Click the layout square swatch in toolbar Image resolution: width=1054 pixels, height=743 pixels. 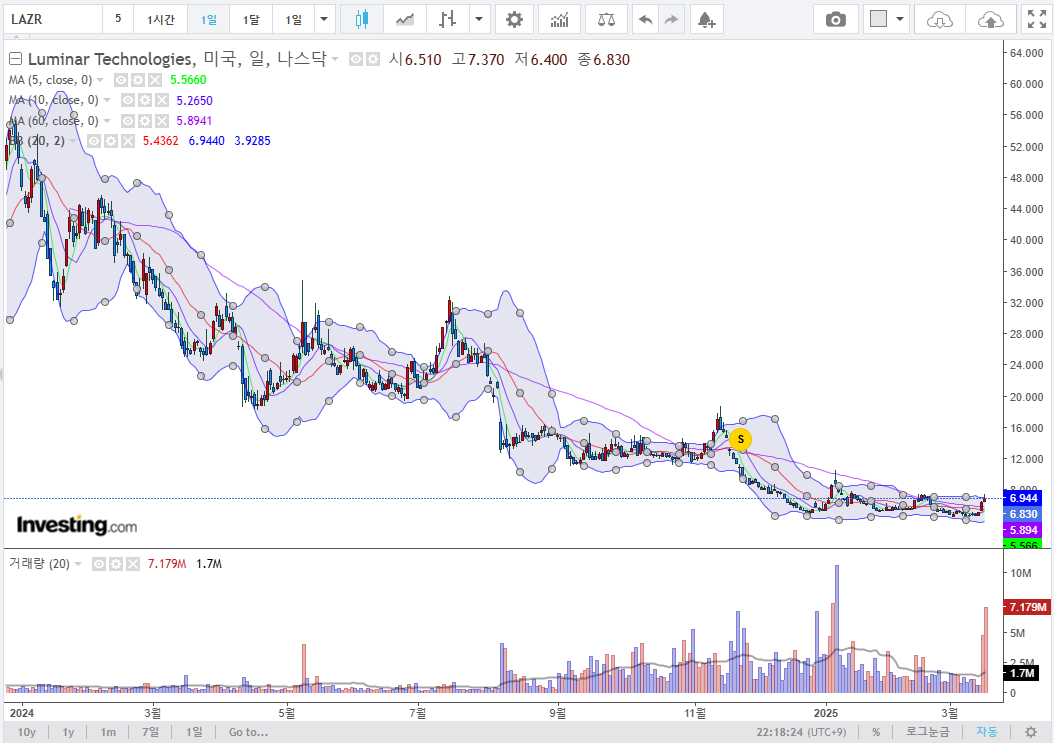[878, 19]
